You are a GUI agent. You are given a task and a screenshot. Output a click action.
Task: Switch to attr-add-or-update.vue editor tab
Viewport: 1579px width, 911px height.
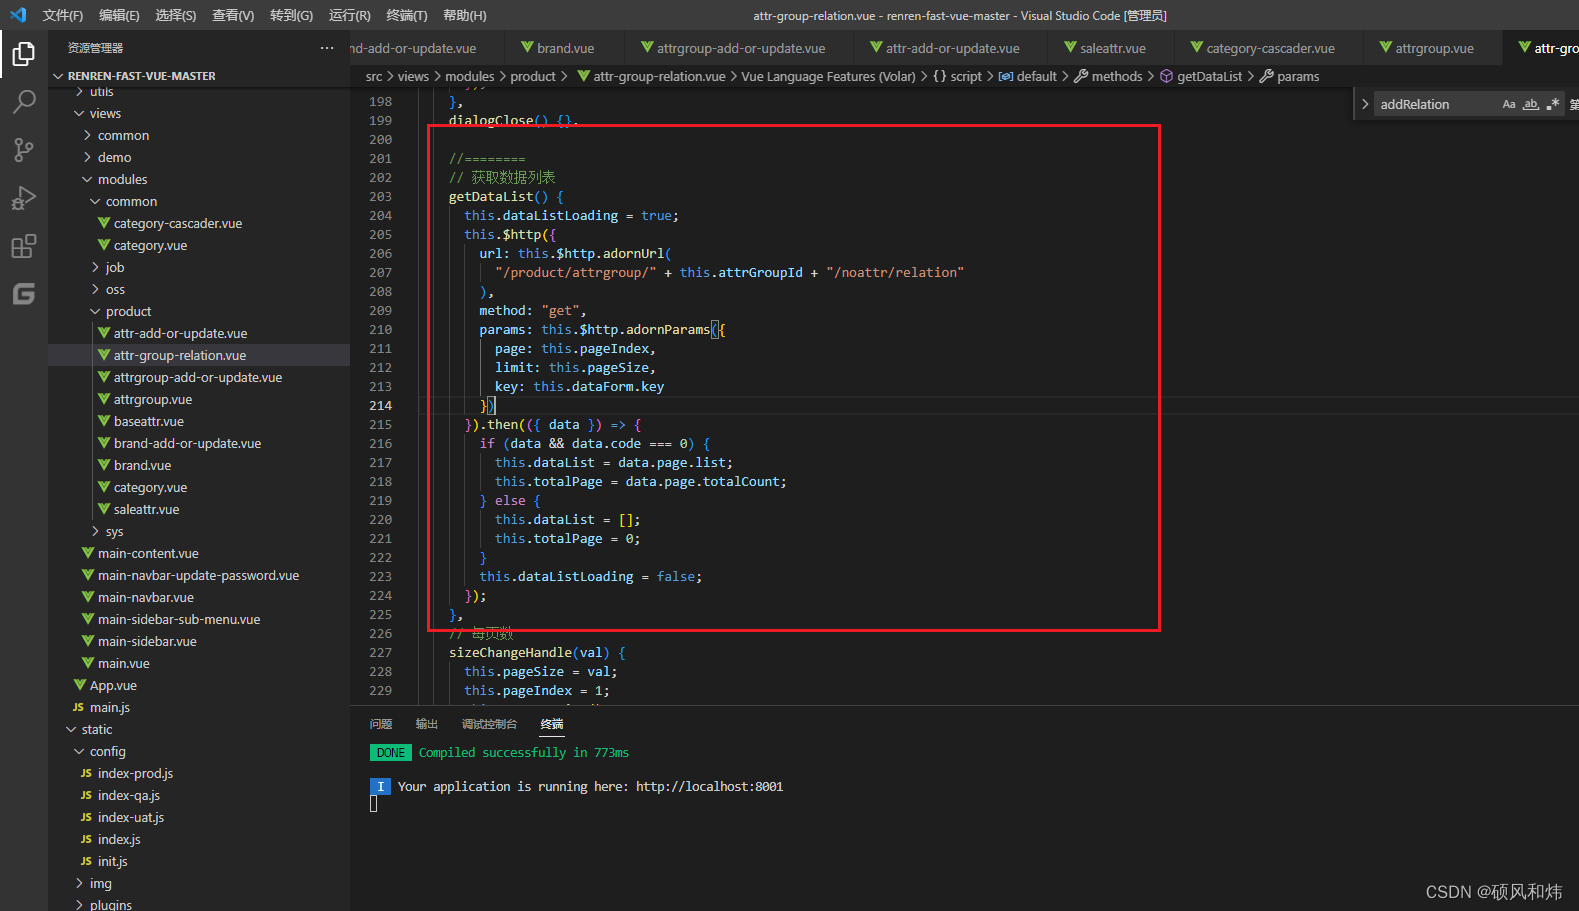pyautogui.click(x=952, y=48)
